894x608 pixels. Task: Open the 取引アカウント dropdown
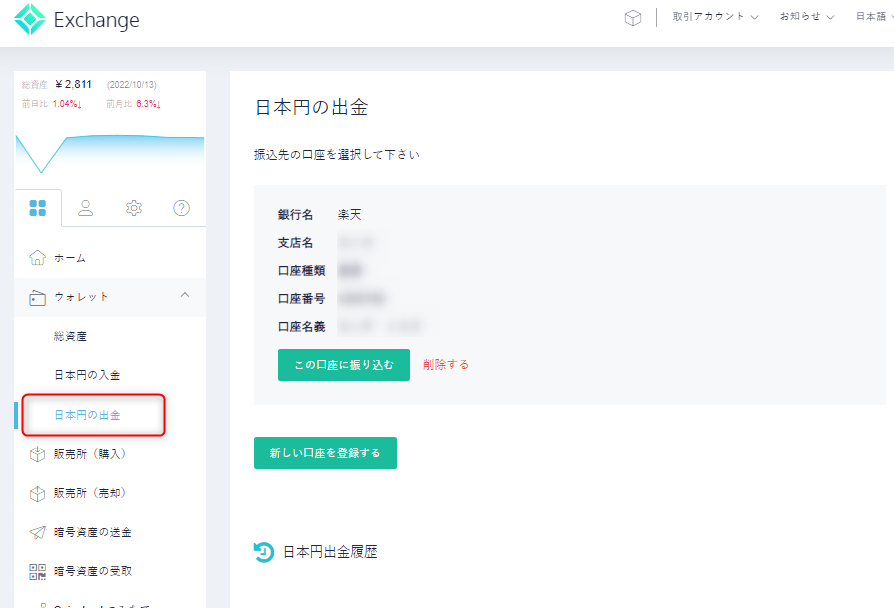715,17
